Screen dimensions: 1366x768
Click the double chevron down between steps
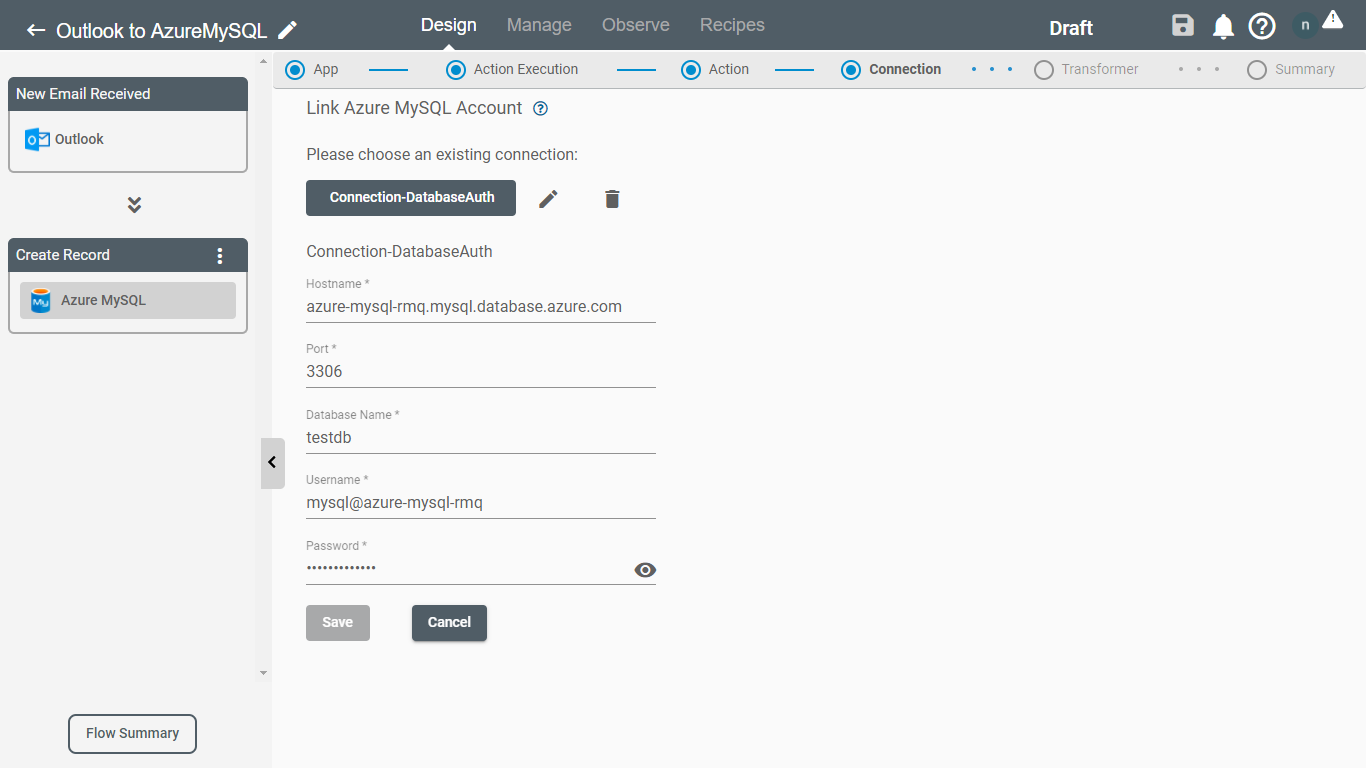click(x=134, y=205)
